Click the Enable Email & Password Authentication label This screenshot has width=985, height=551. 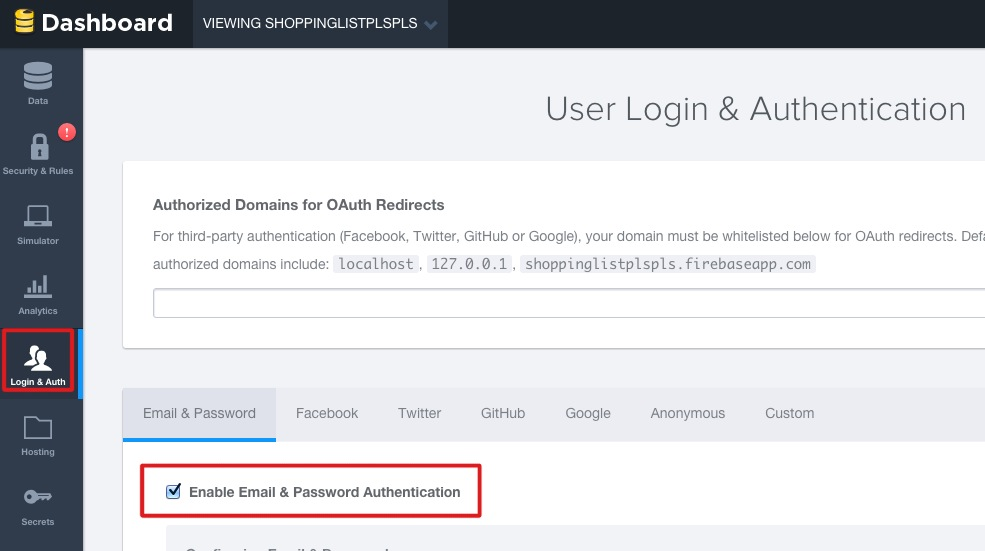click(x=324, y=492)
